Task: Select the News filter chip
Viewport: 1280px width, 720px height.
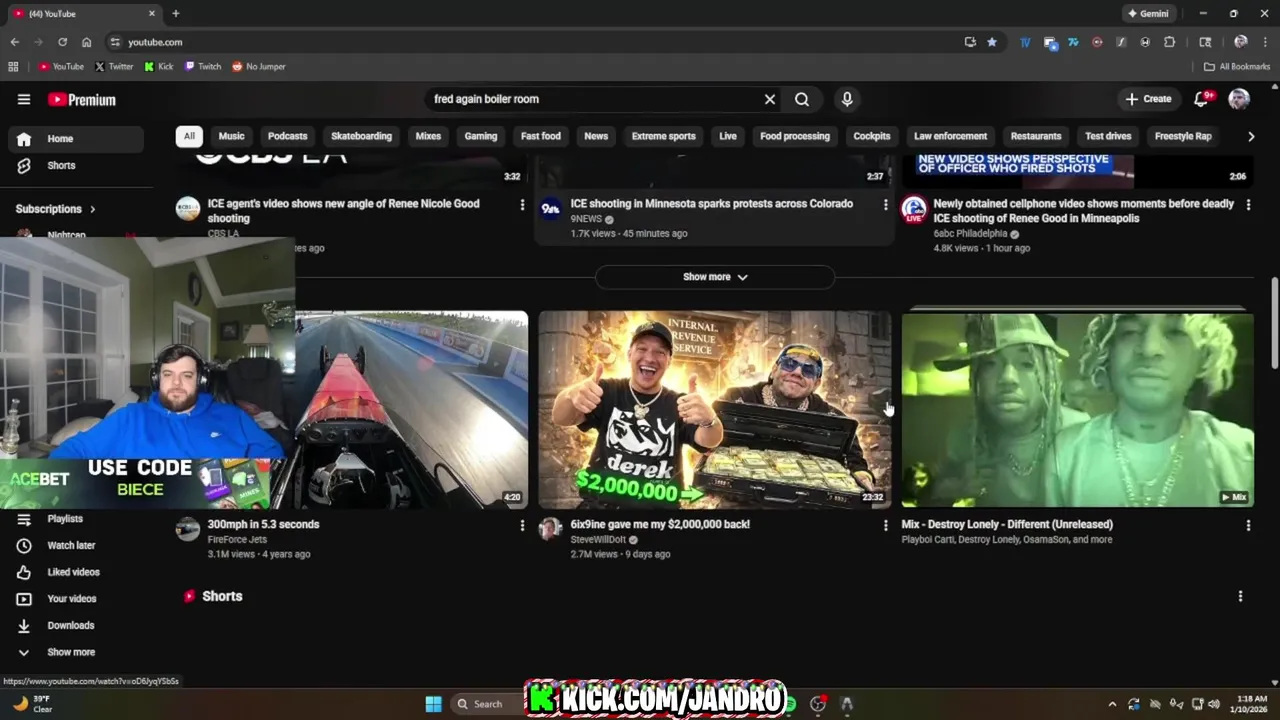Action: tap(596, 136)
